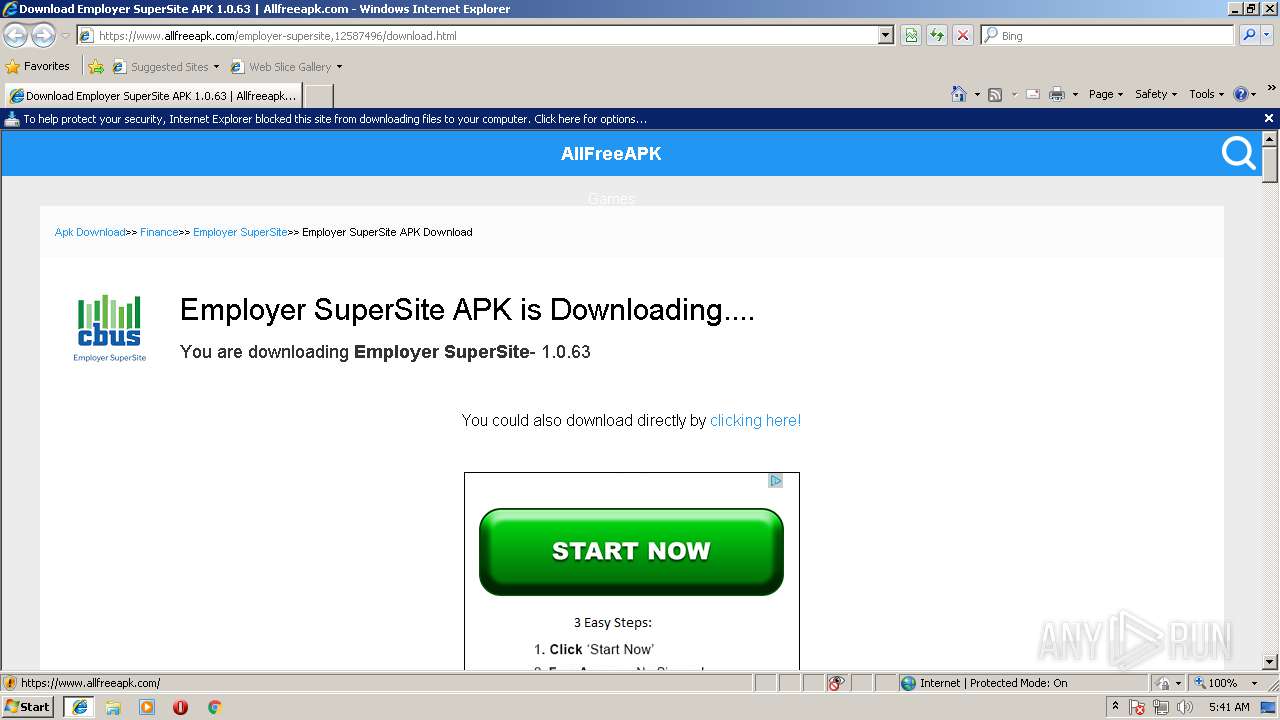The height and width of the screenshot is (720, 1280).
Task: Click the security information bar message
Action: click(x=335, y=119)
